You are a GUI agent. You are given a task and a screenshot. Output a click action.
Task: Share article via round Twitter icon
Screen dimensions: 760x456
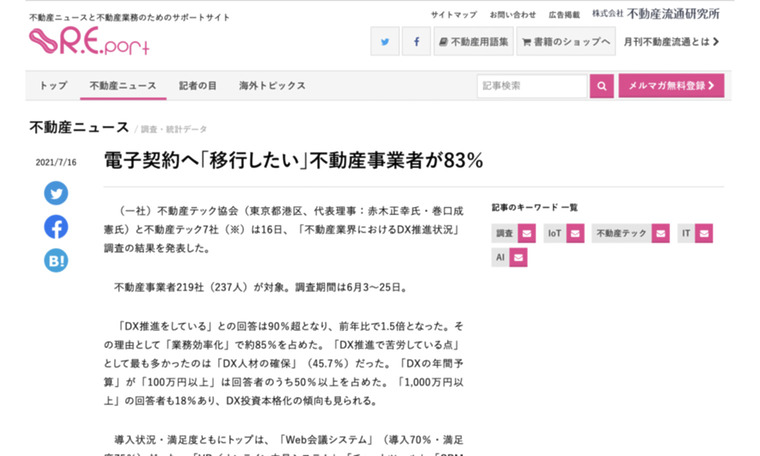pyautogui.click(x=56, y=193)
